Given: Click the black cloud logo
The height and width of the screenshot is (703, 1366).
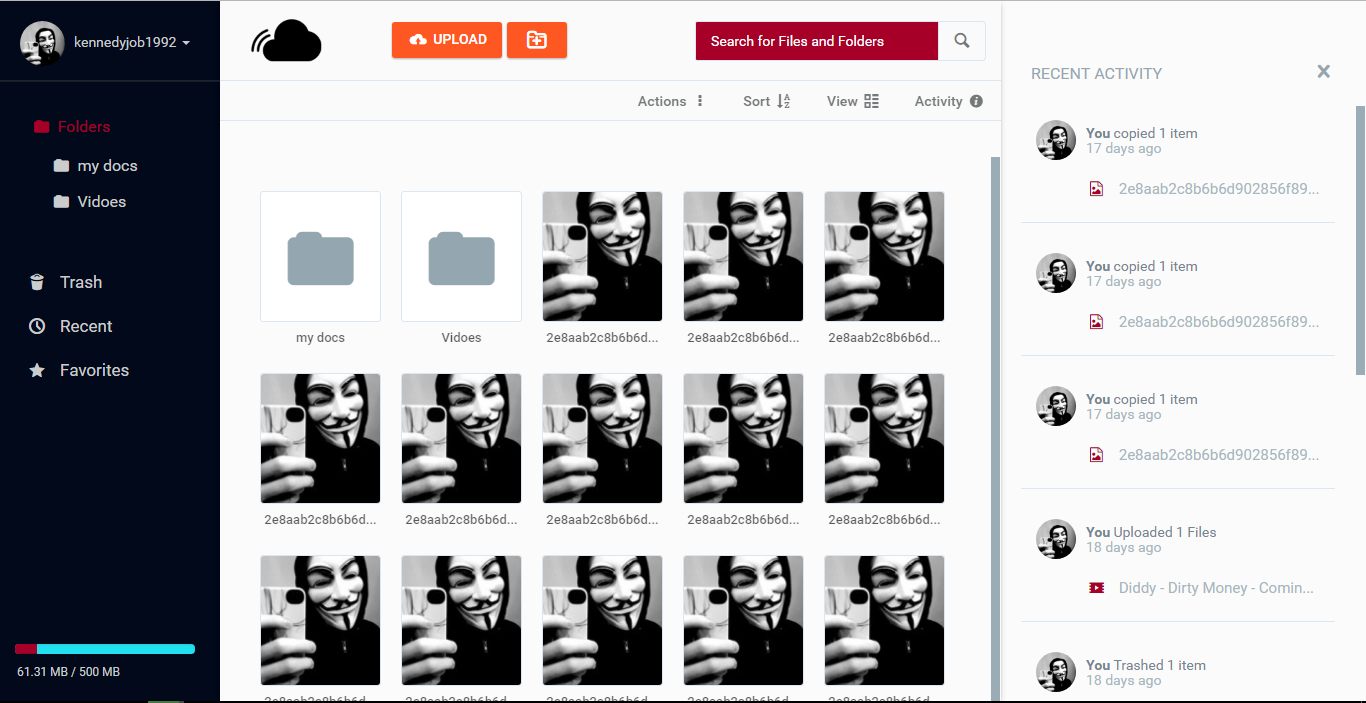Looking at the screenshot, I should [x=286, y=41].
